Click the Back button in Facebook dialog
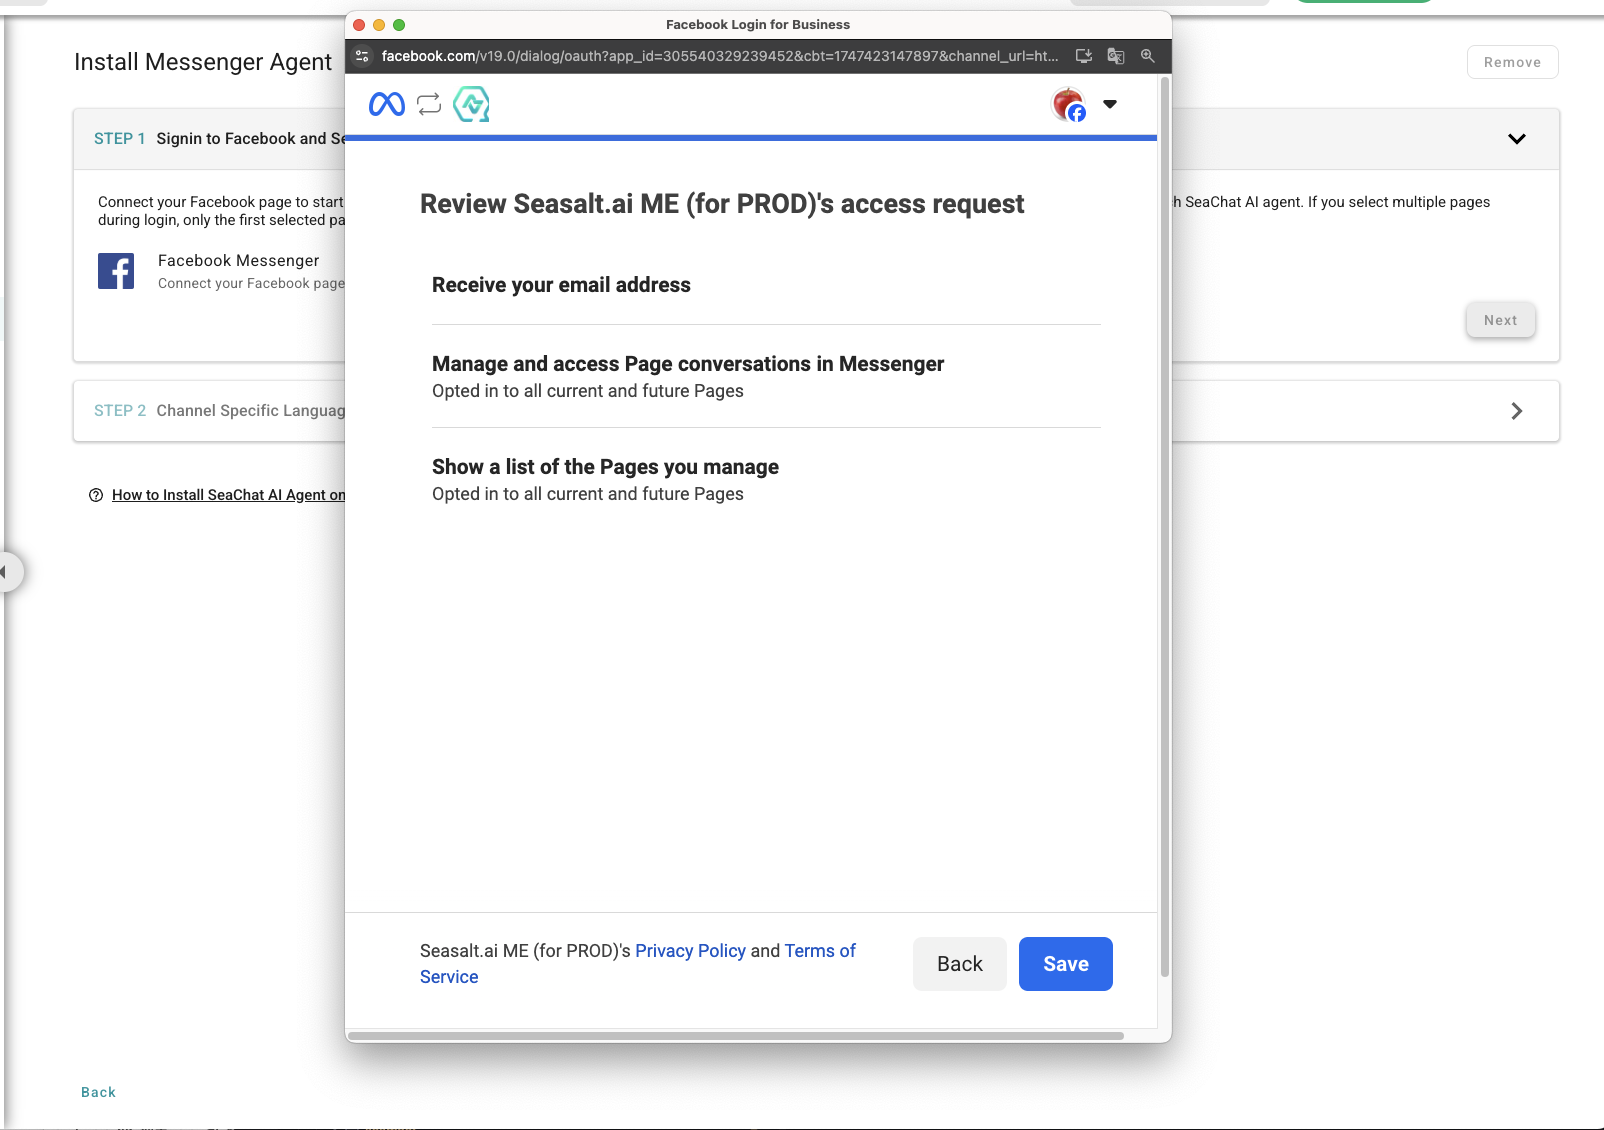1604x1130 pixels. click(x=960, y=964)
